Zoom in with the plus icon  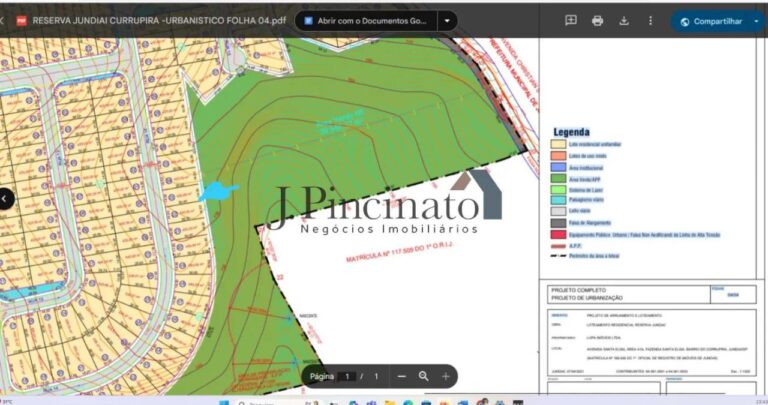click(x=446, y=376)
